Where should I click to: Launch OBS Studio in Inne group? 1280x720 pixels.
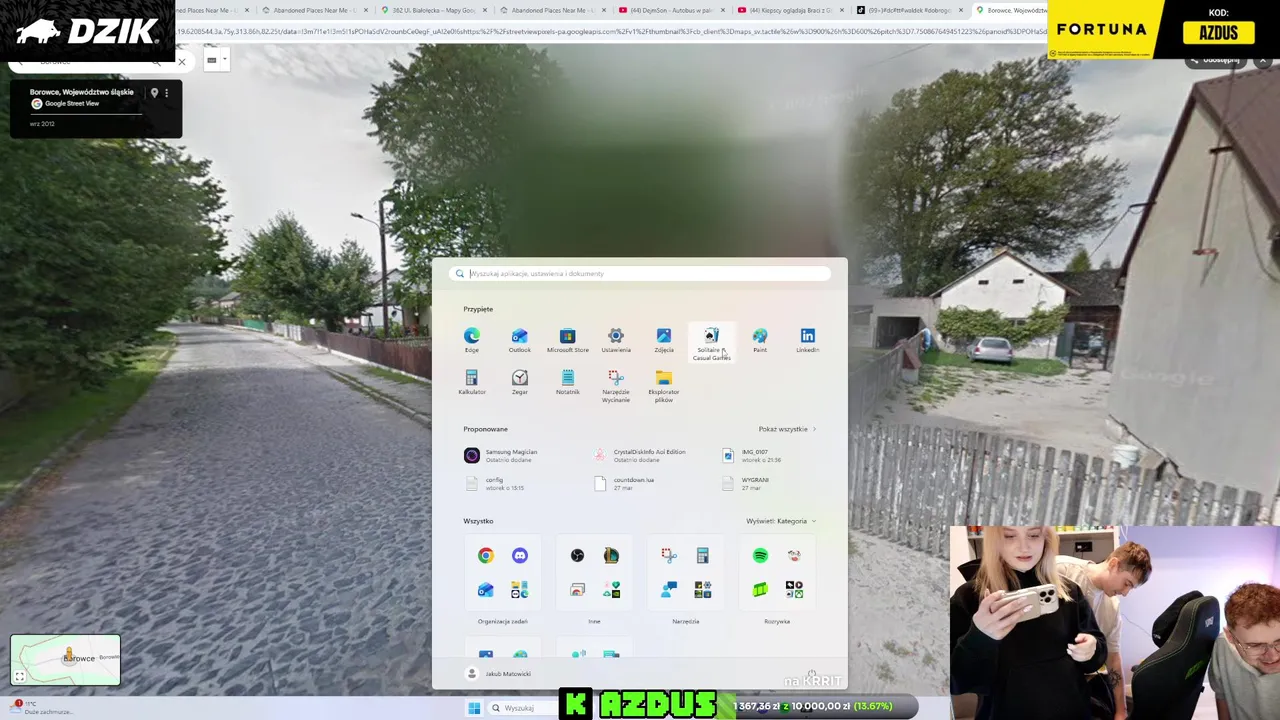click(x=577, y=556)
